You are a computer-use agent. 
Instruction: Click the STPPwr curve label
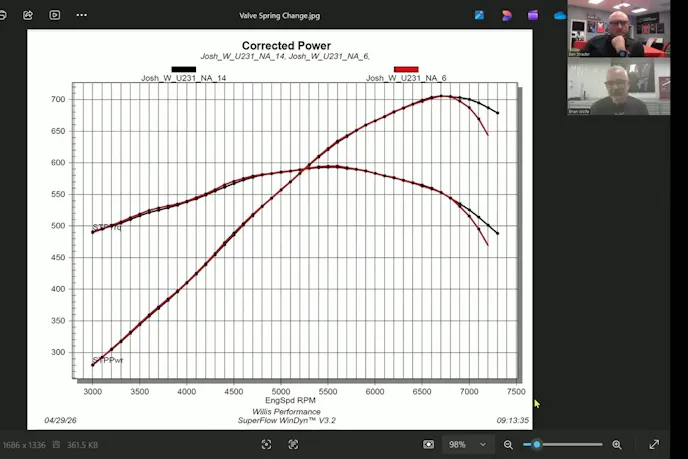coord(108,360)
